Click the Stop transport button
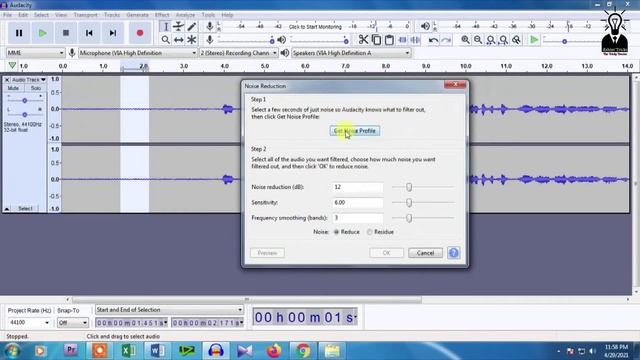The height and width of the screenshot is (360, 640). tap(66, 33)
